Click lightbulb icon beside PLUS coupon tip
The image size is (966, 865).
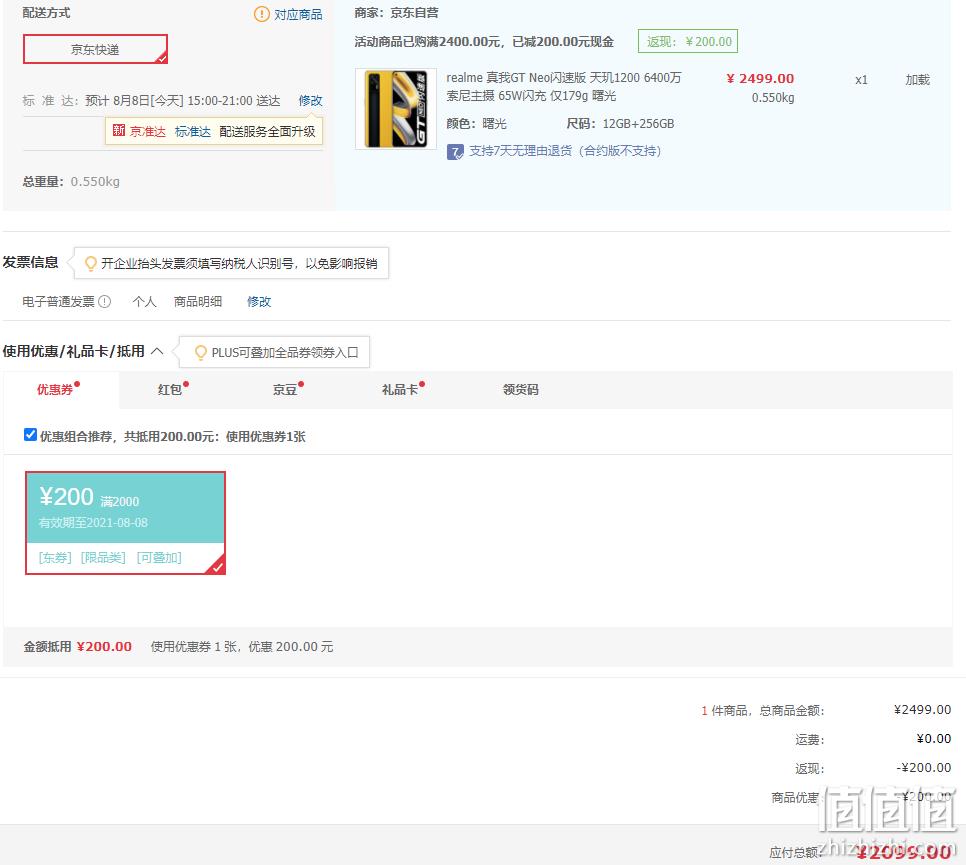click(201, 352)
